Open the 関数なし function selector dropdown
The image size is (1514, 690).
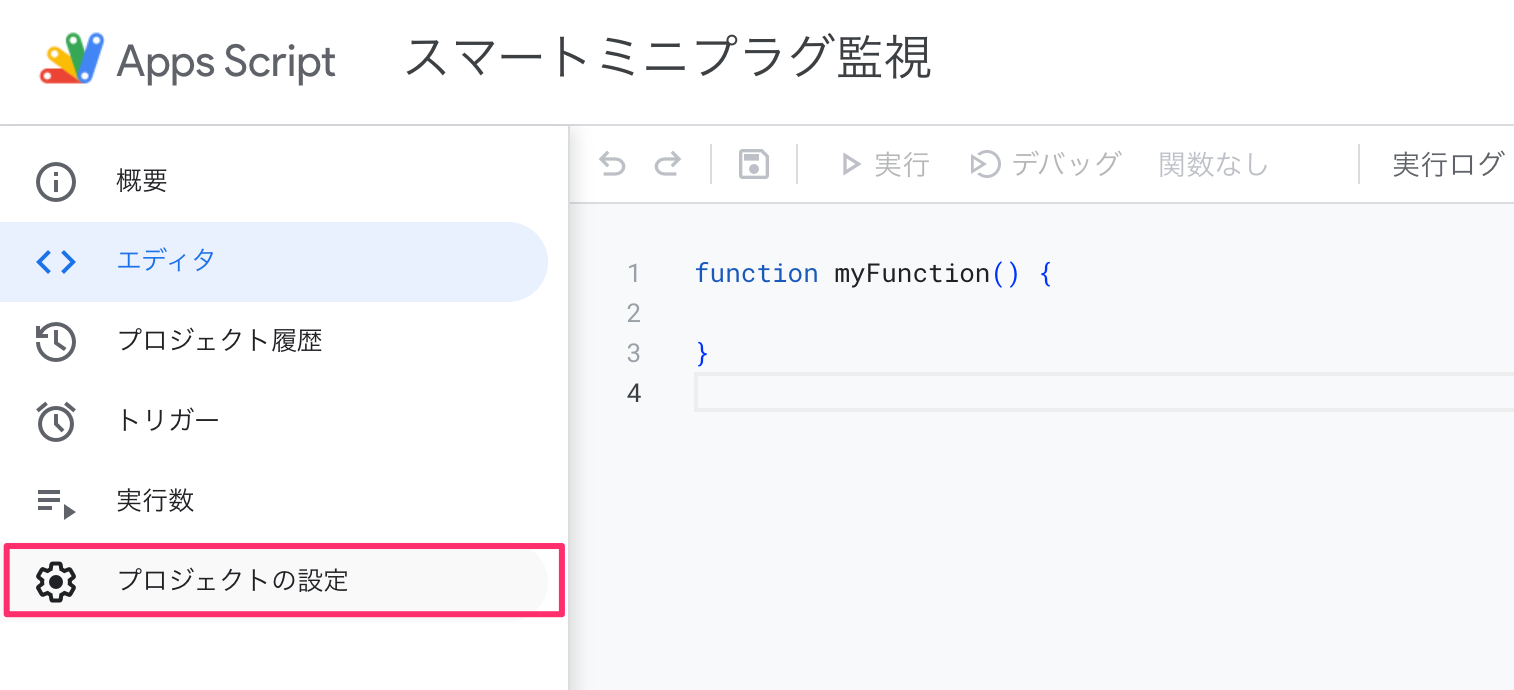coord(1212,164)
